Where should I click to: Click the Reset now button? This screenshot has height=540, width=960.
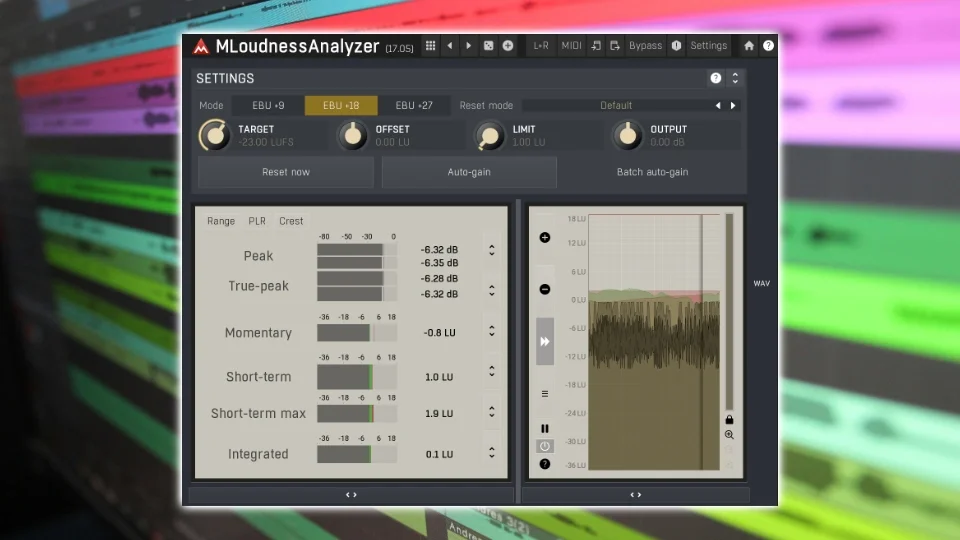[x=286, y=172]
